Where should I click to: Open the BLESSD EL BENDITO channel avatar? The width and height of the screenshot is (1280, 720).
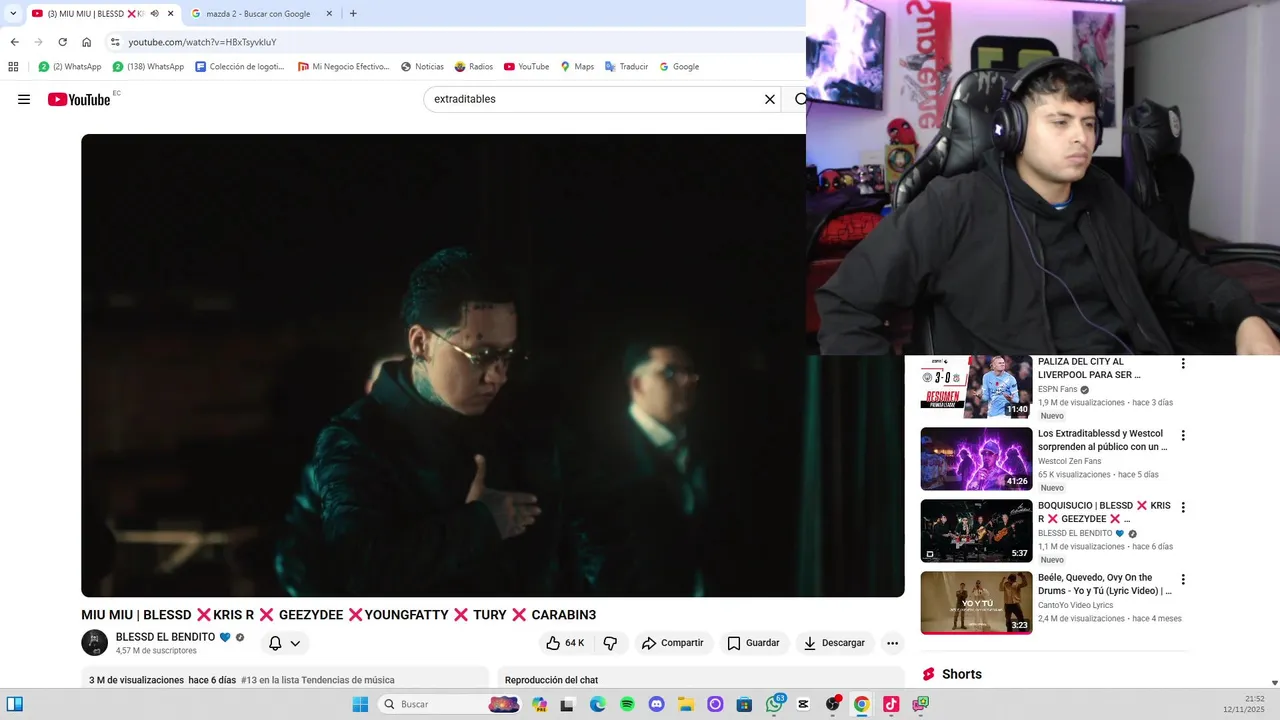pos(94,643)
